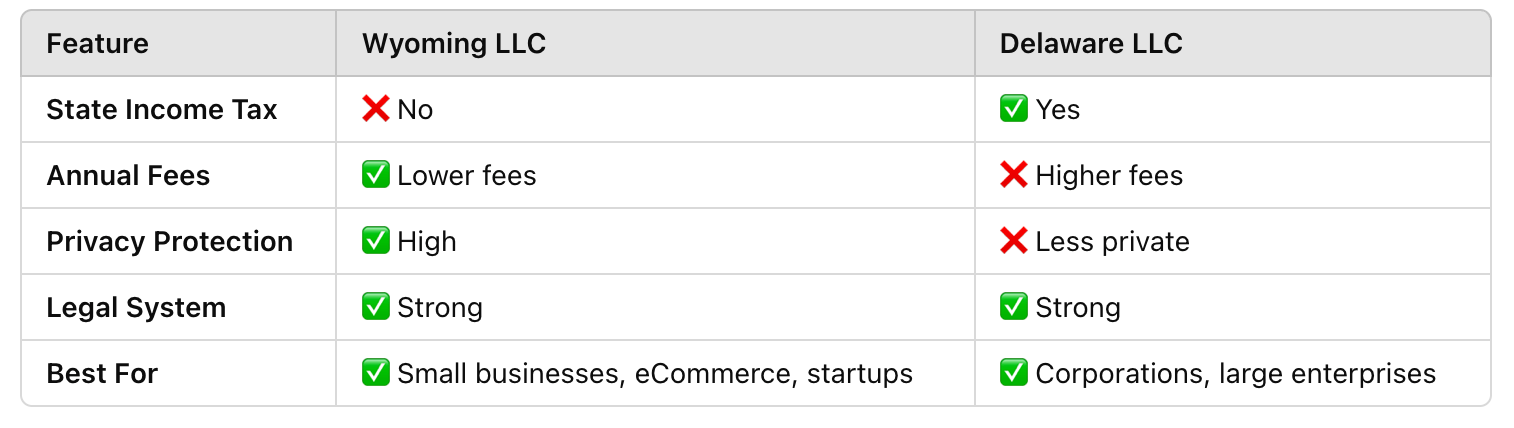Click the "Annual Fees" row label

pos(129,175)
